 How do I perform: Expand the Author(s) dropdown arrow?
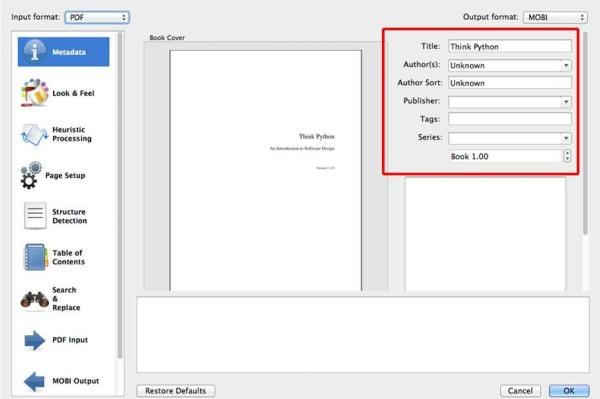coord(566,65)
